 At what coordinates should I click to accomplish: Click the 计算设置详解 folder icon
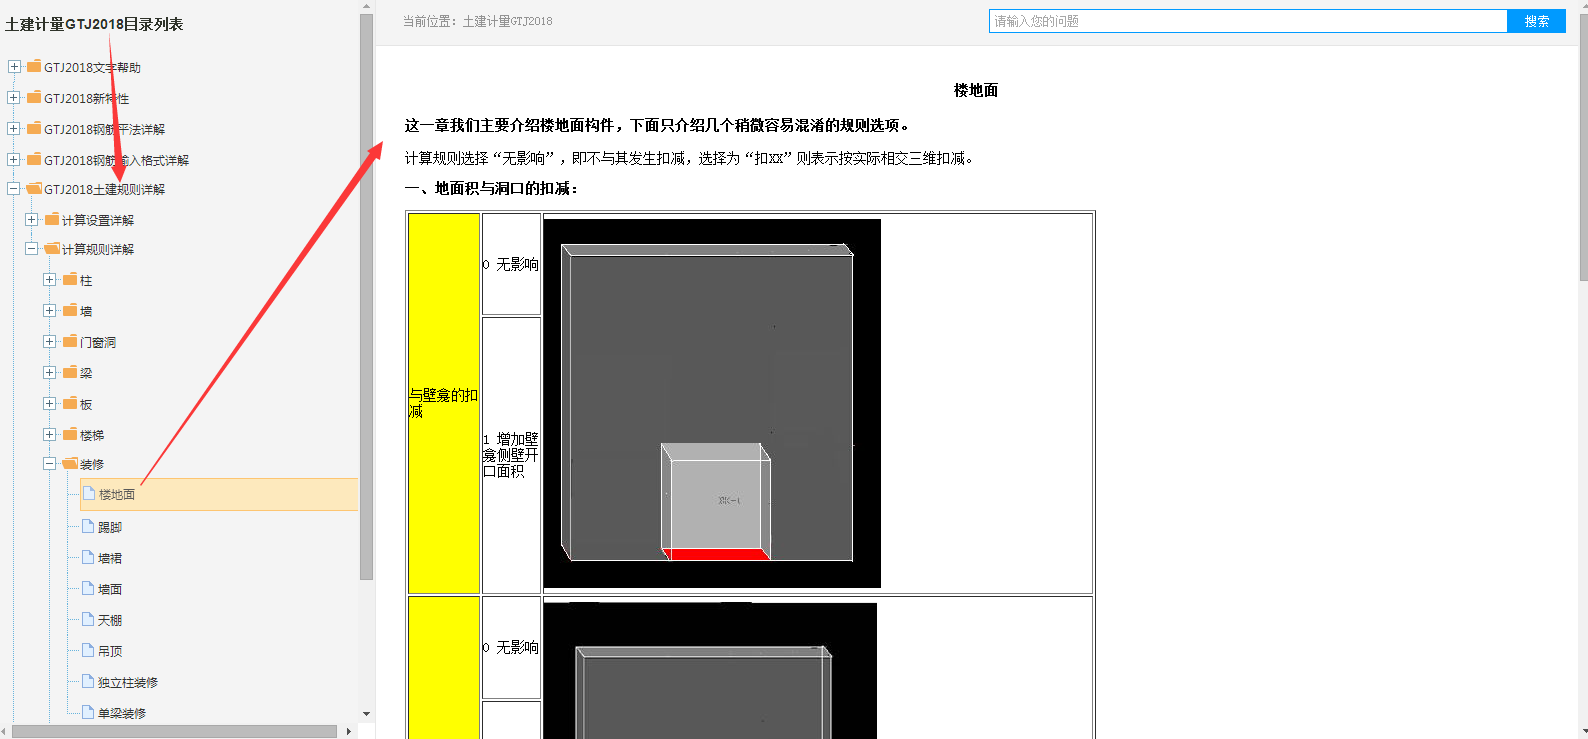[x=52, y=219]
